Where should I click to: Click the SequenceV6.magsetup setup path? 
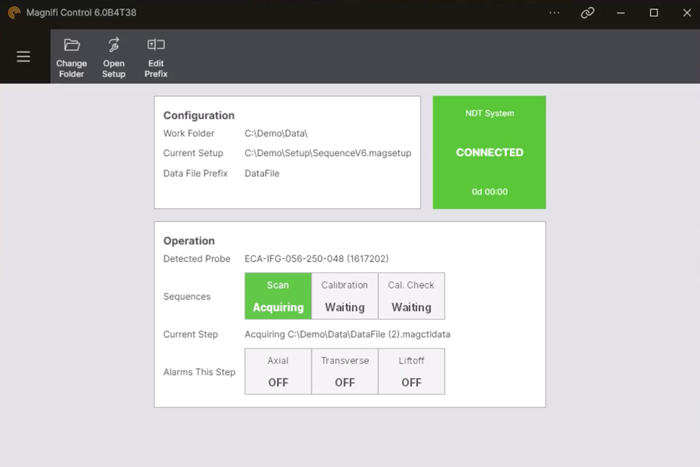(x=328, y=153)
